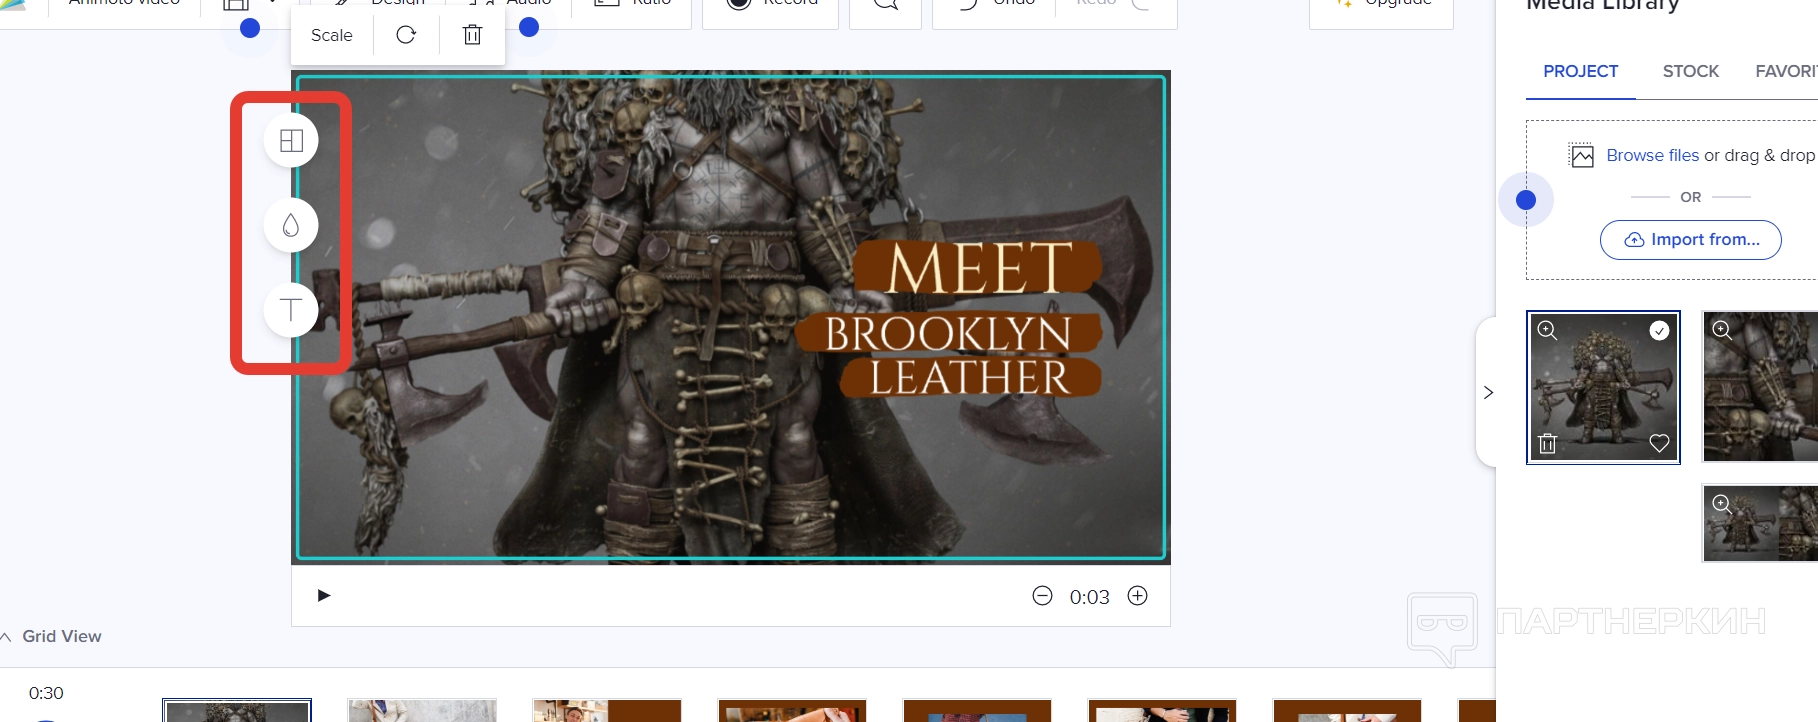Viewport: 1818px width, 722px height.
Task: Click the 0:03 block duration value
Action: [x=1090, y=597]
